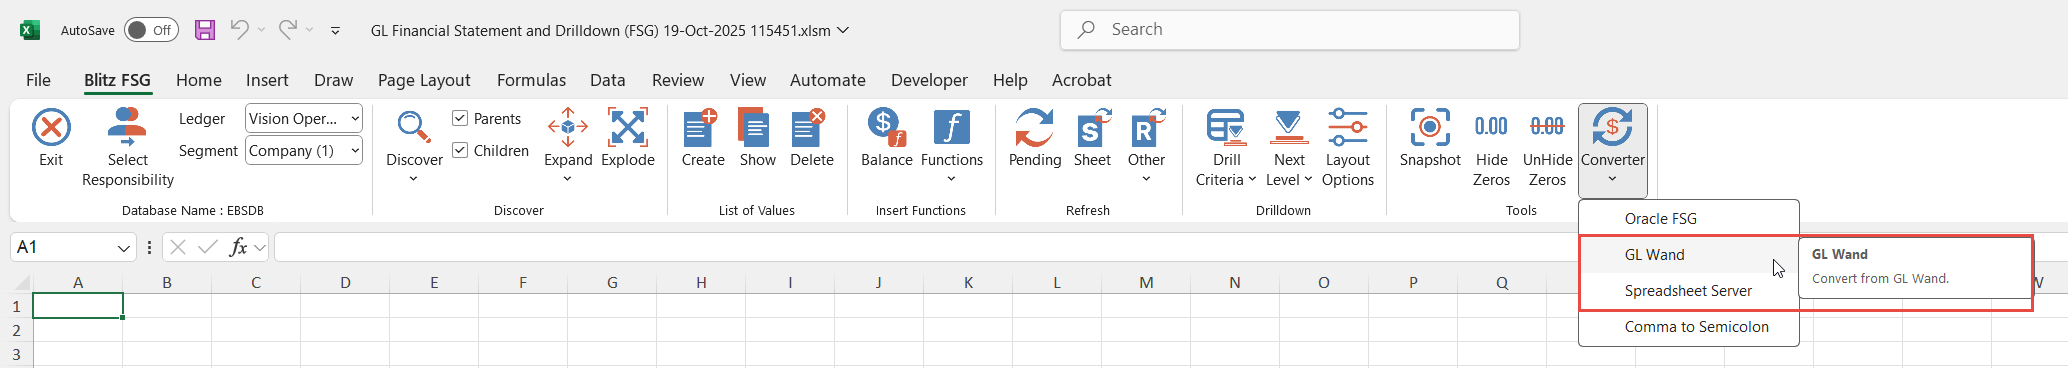Switch to the View tab
This screenshot has width=2068, height=368.
(747, 80)
